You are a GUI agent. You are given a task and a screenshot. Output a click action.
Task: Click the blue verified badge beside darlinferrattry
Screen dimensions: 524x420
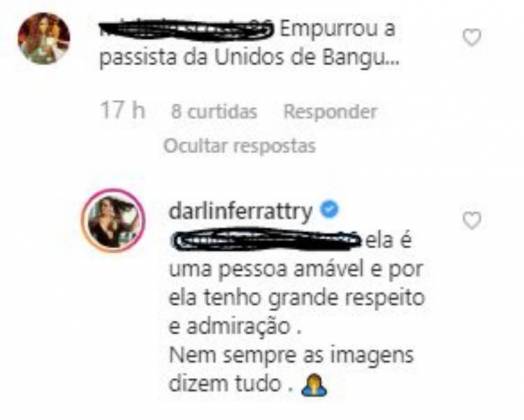[x=330, y=210]
